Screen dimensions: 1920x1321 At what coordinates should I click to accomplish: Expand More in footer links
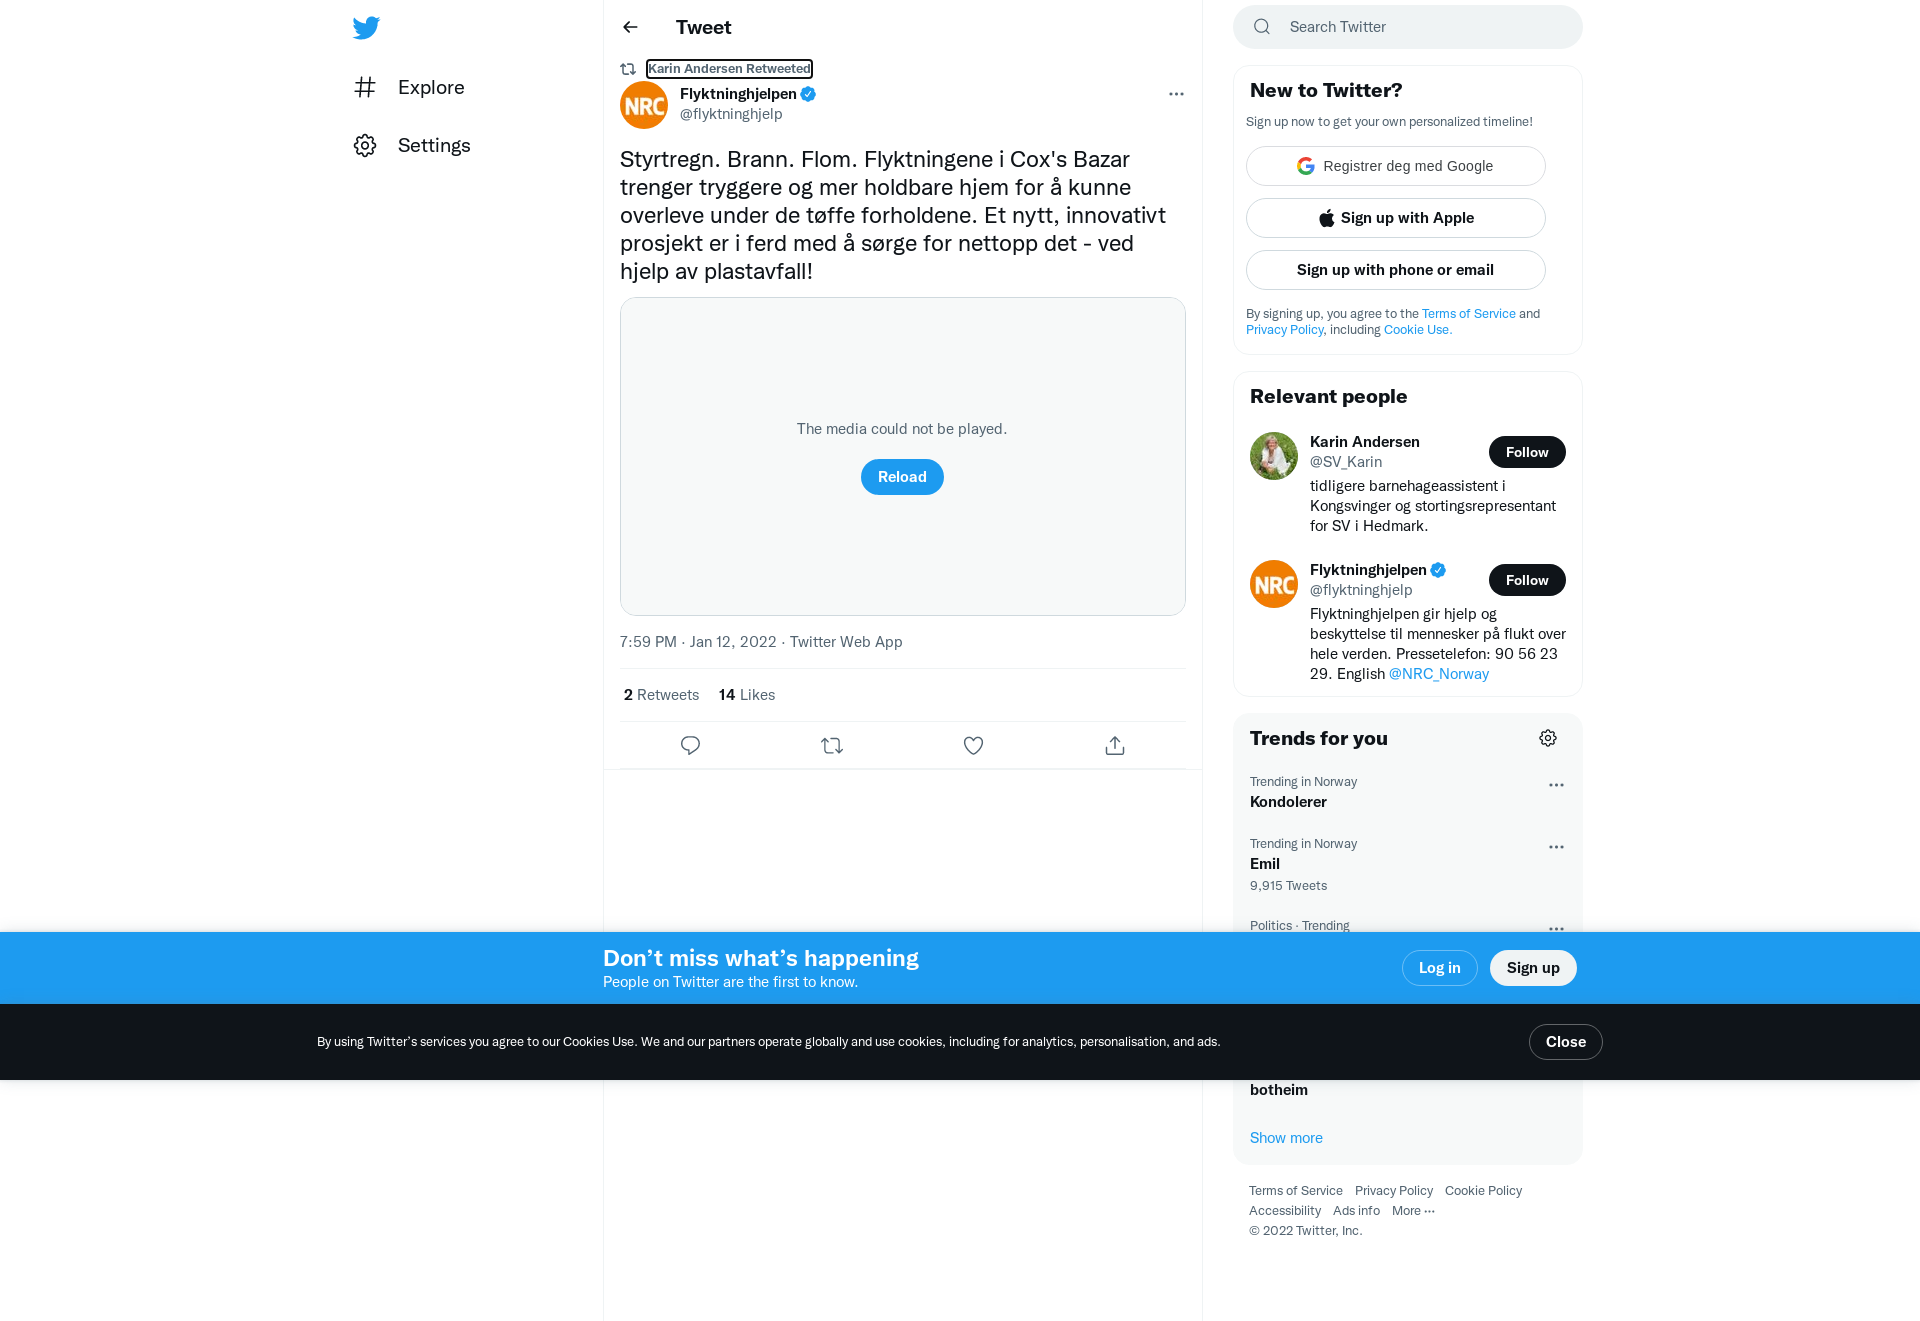1413,1211
